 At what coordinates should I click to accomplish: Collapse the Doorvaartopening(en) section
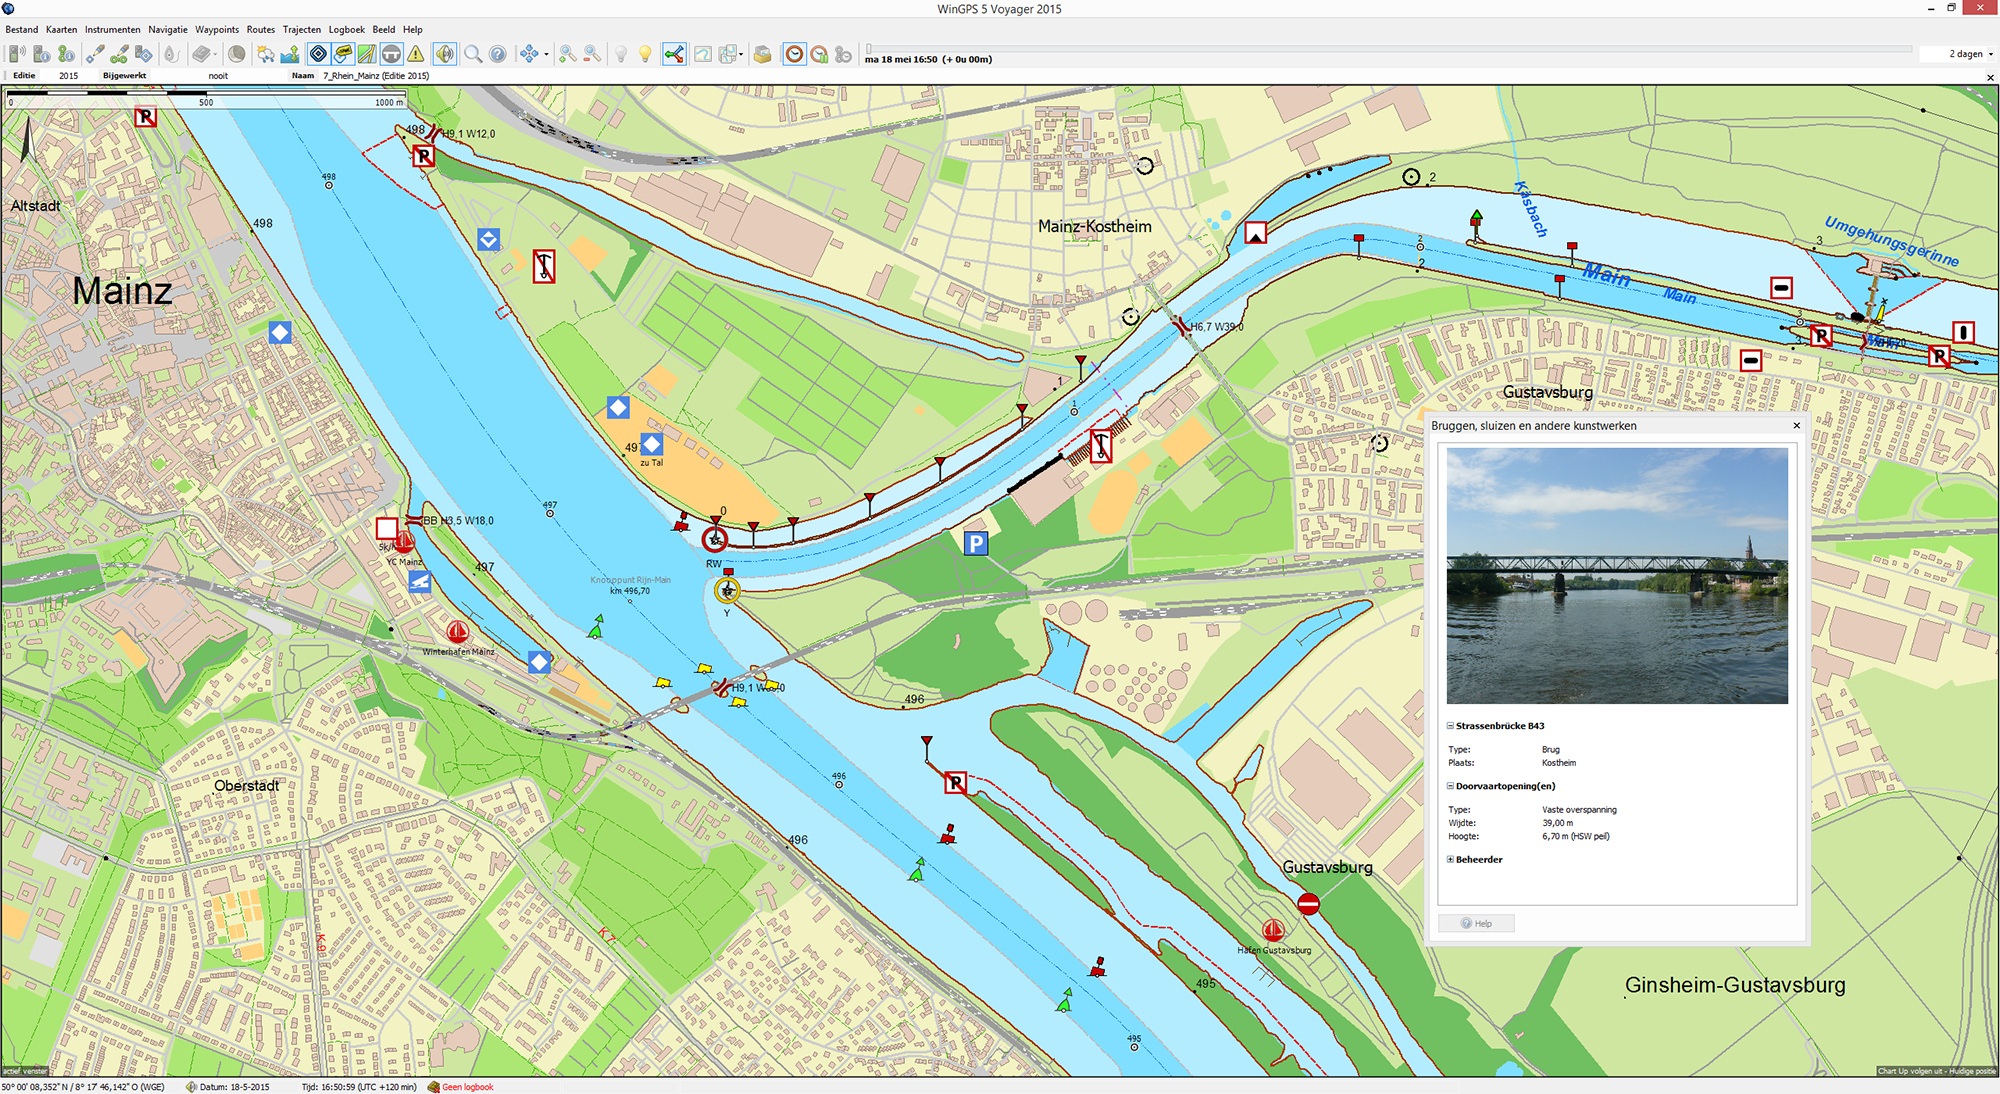(1450, 786)
